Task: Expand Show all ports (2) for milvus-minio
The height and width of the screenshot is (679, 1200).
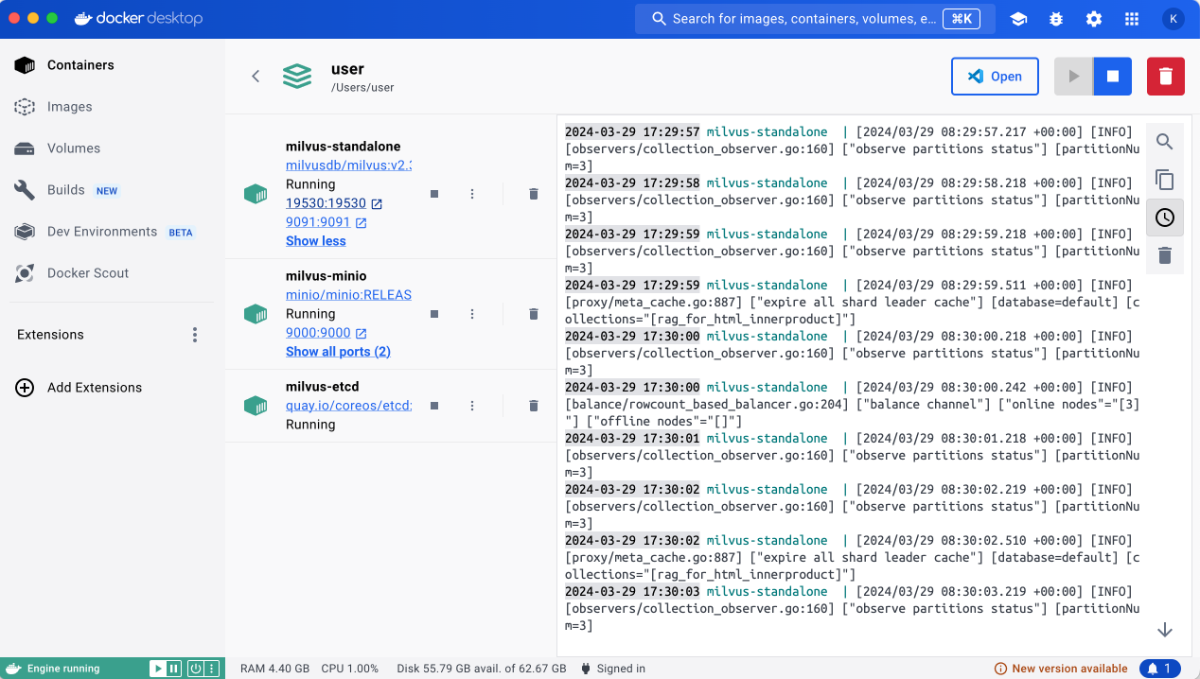Action: click(x=338, y=352)
